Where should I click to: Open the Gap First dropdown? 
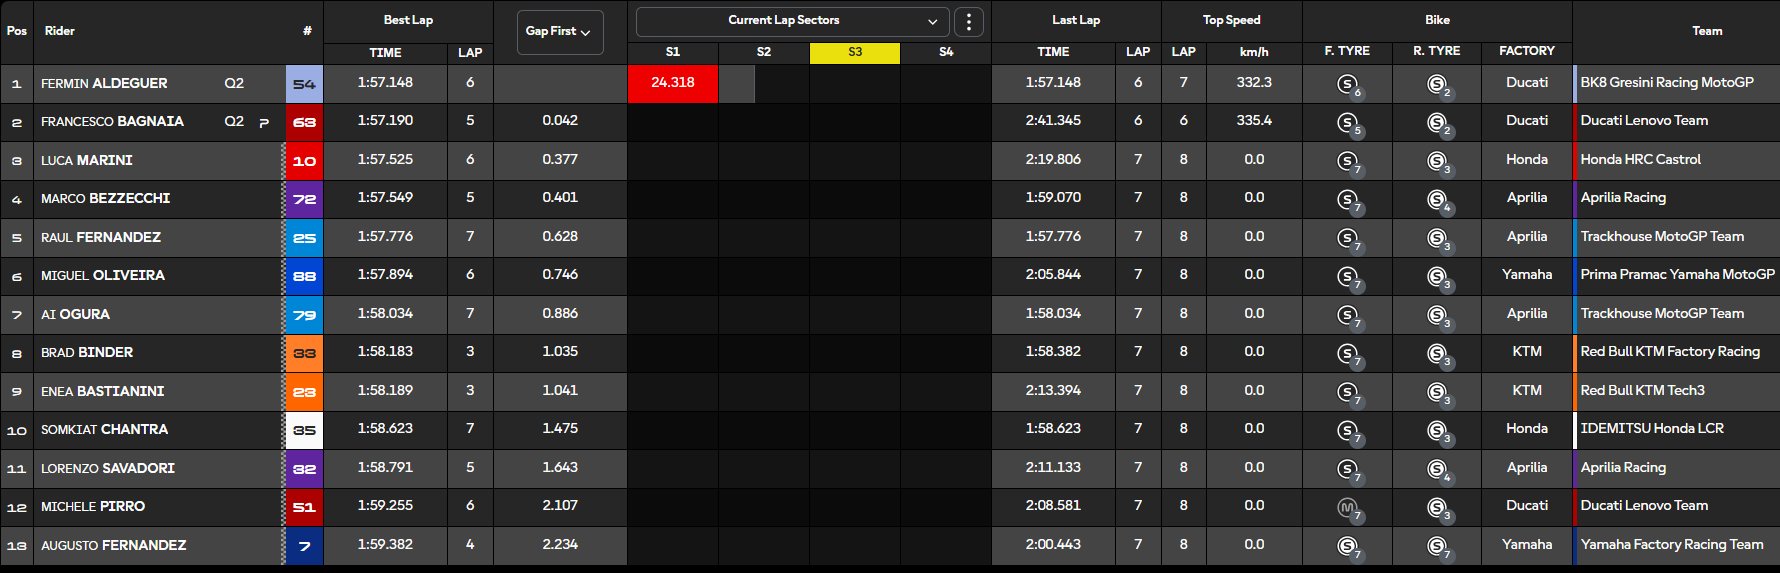559,31
